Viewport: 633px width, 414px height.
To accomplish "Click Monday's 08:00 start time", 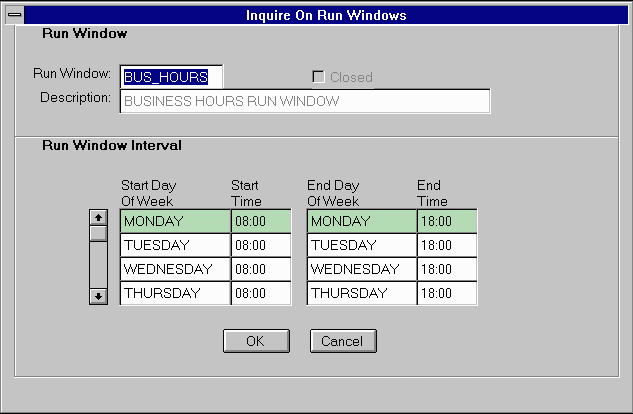I will click(x=260, y=221).
